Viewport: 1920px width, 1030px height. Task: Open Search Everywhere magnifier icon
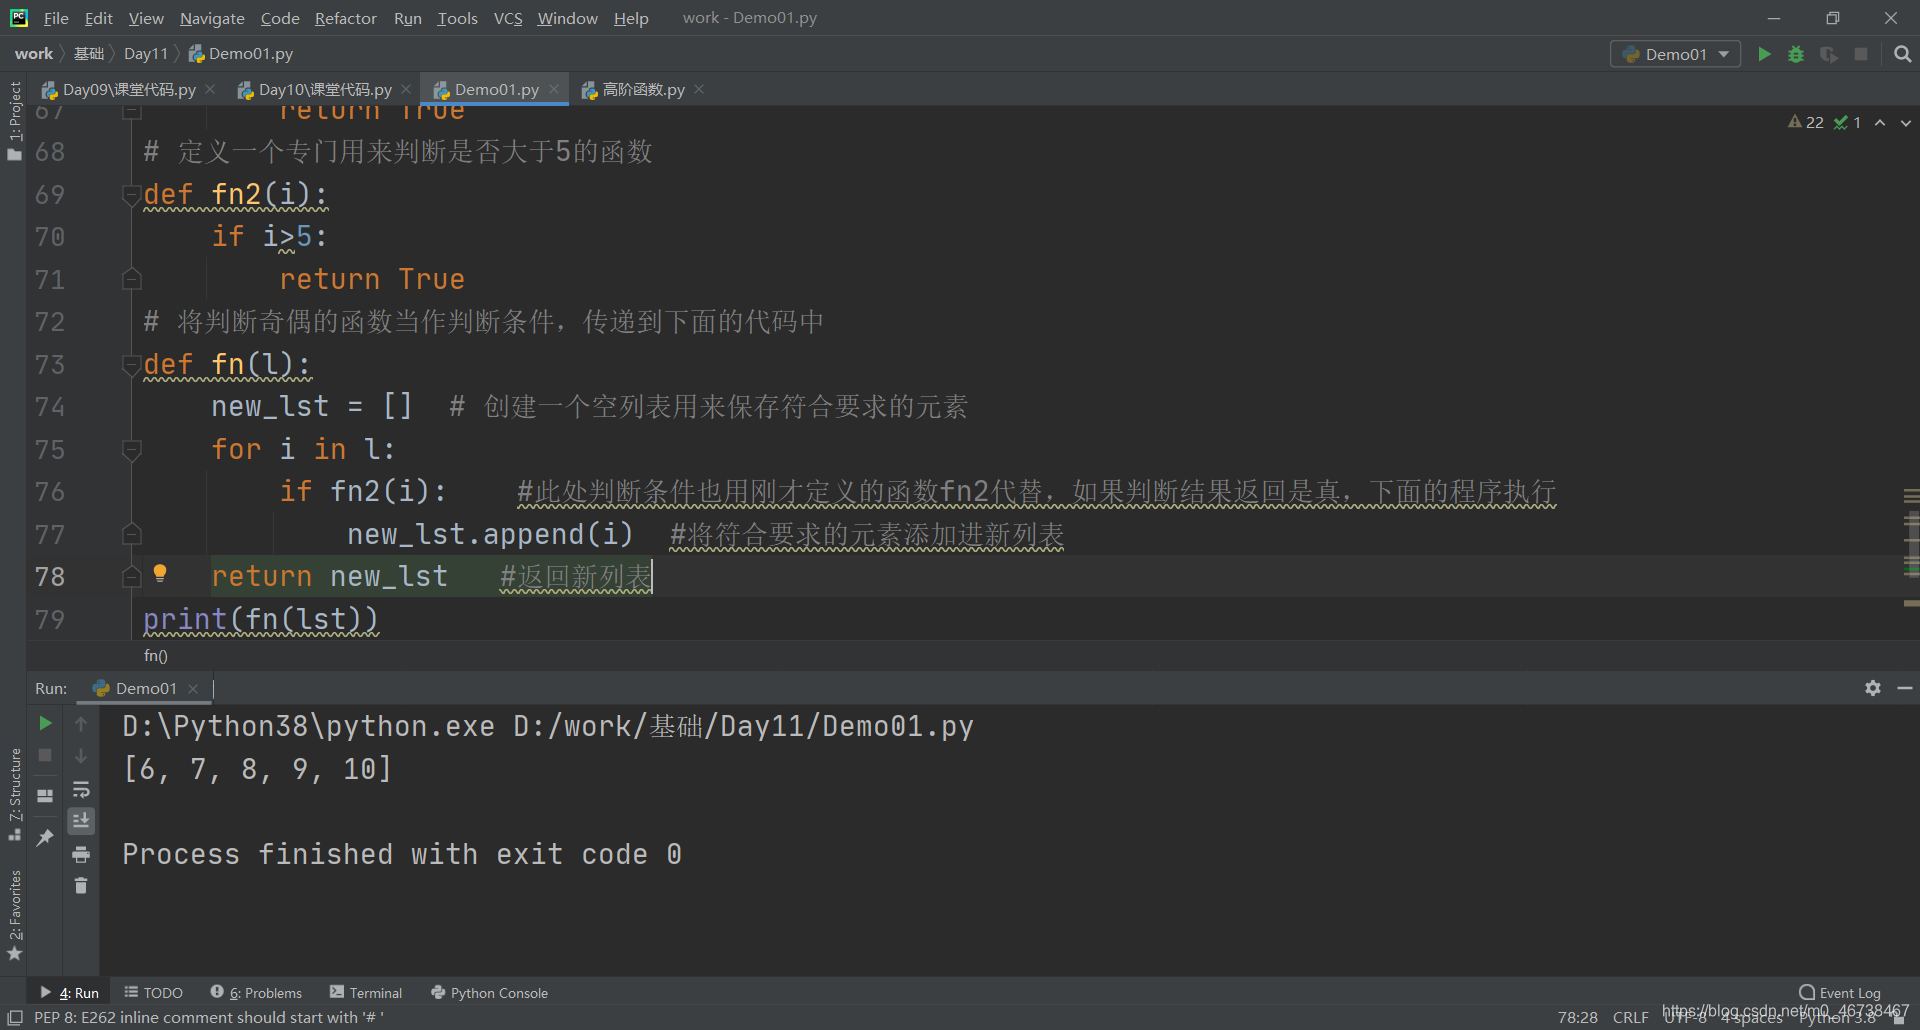pos(1902,54)
